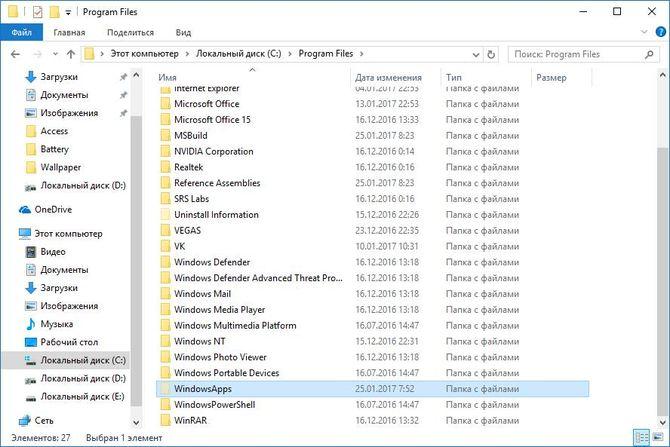Click the refresh button beside address bar
The height and width of the screenshot is (447, 670).
(x=491, y=54)
